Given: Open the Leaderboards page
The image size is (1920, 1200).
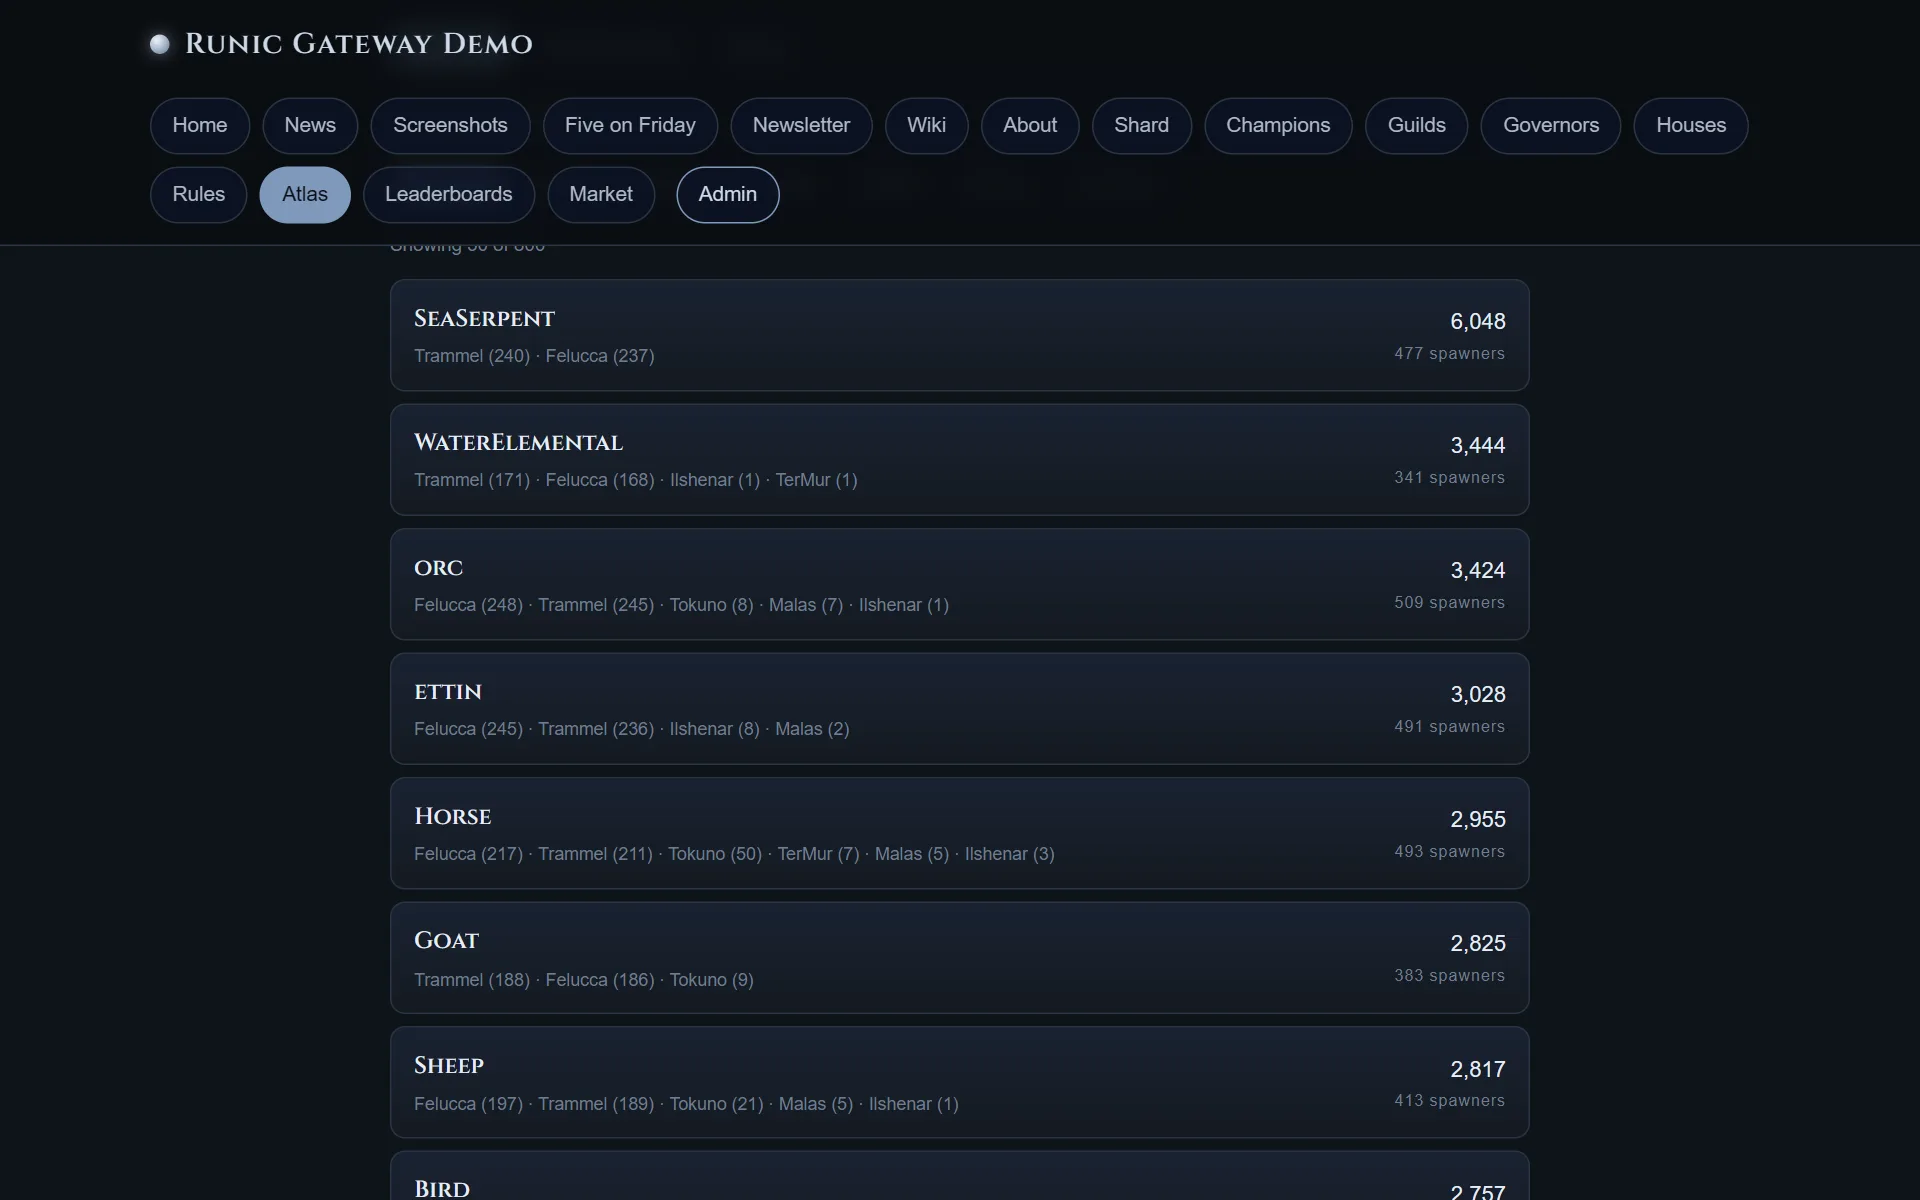Looking at the screenshot, I should (449, 195).
